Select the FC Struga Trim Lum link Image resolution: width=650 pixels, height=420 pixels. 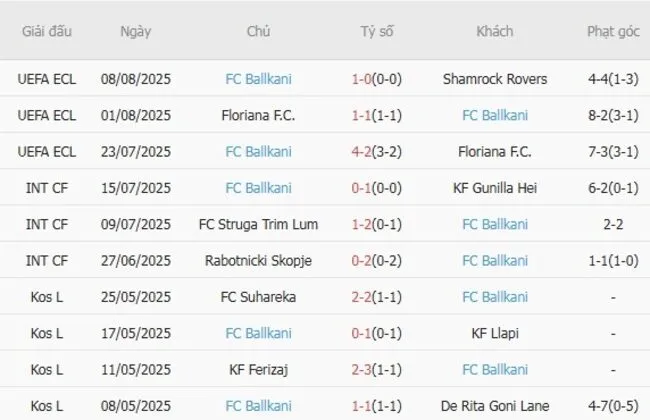pos(258,224)
